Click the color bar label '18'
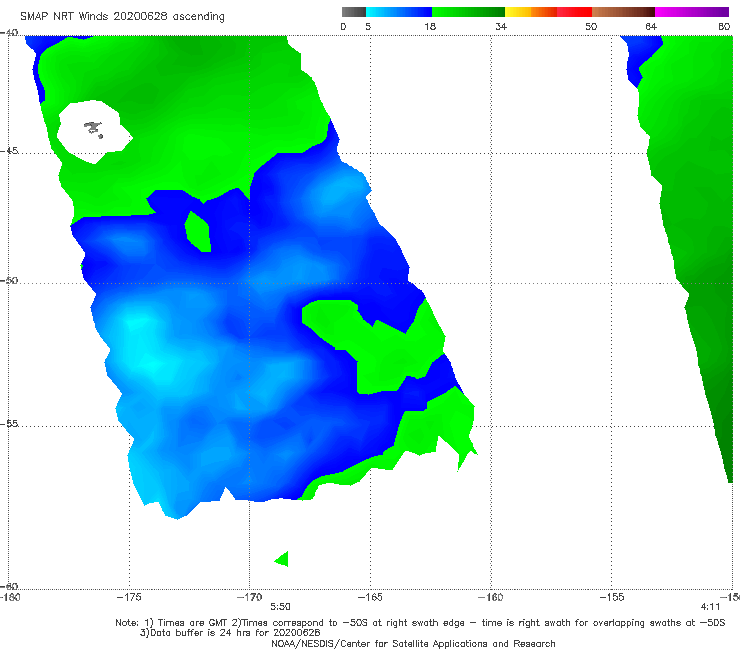 click(430, 27)
